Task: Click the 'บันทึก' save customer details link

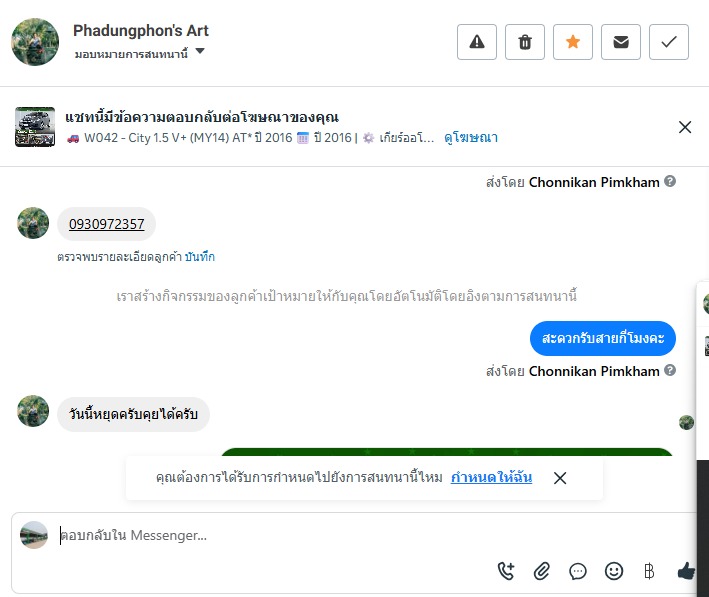Action: (x=200, y=257)
